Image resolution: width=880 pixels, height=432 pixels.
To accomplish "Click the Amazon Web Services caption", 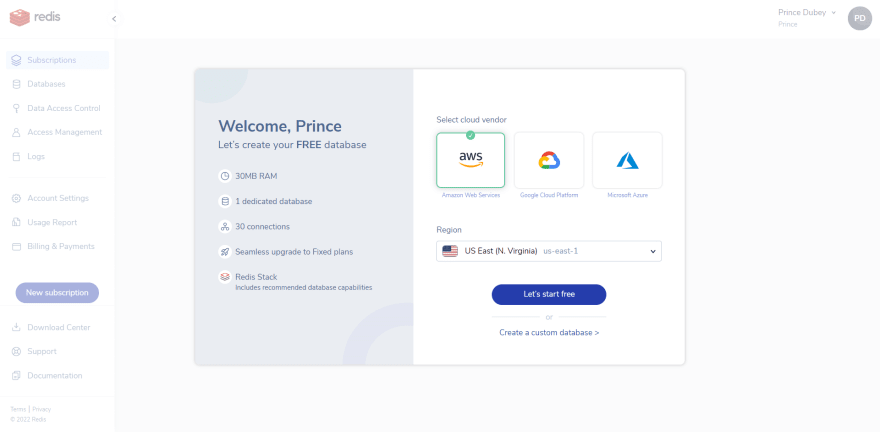I will tap(471, 195).
